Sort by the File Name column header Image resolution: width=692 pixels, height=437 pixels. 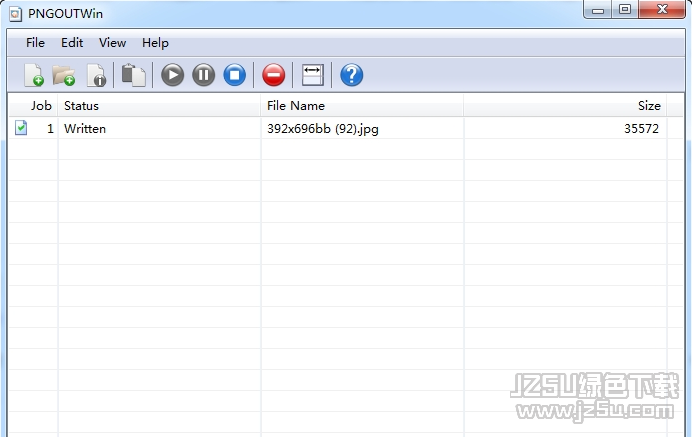[362, 105]
